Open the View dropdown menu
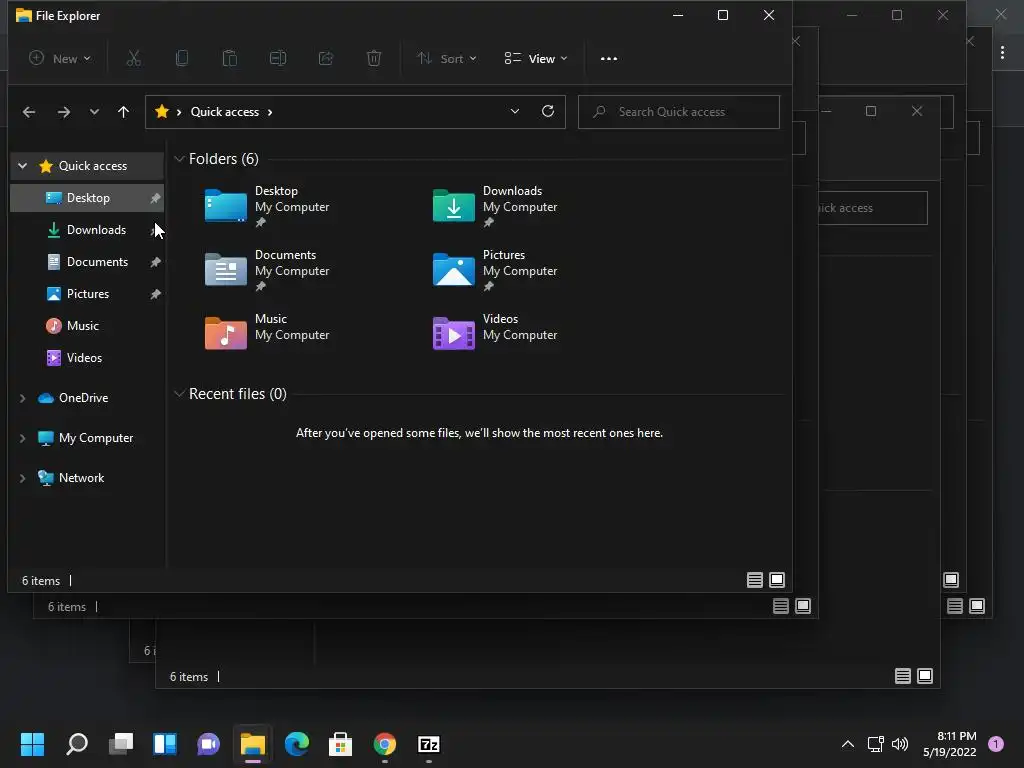Image resolution: width=1024 pixels, height=768 pixels. point(536,59)
